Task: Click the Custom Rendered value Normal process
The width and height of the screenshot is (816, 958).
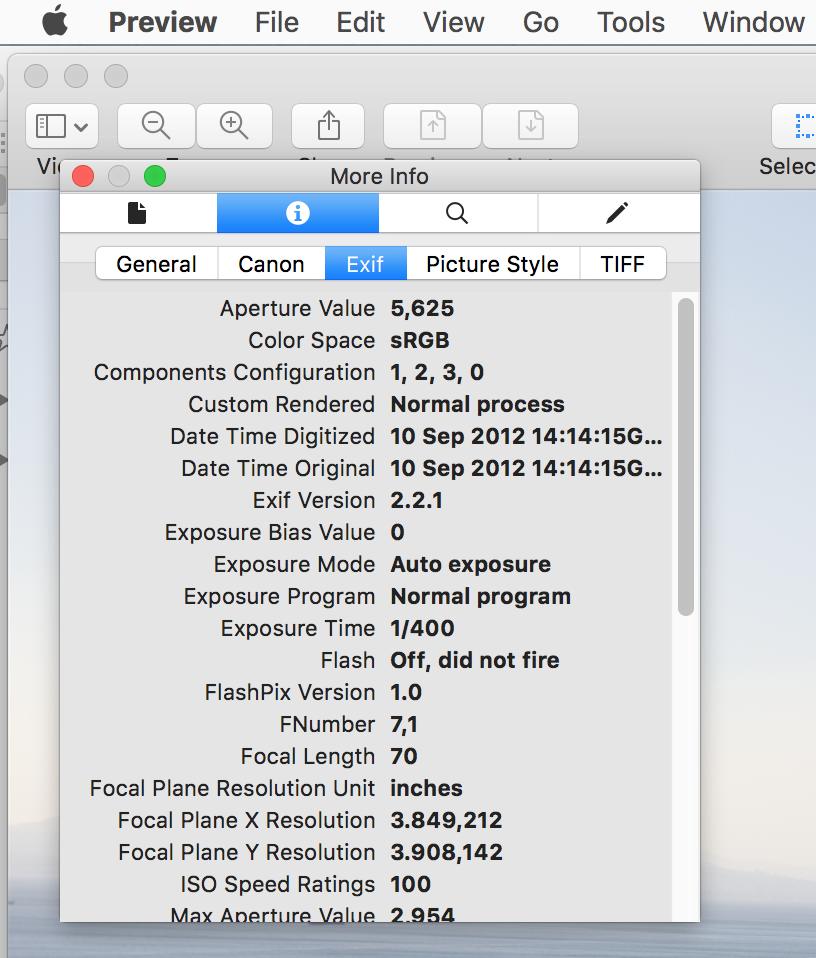Action: (x=478, y=404)
